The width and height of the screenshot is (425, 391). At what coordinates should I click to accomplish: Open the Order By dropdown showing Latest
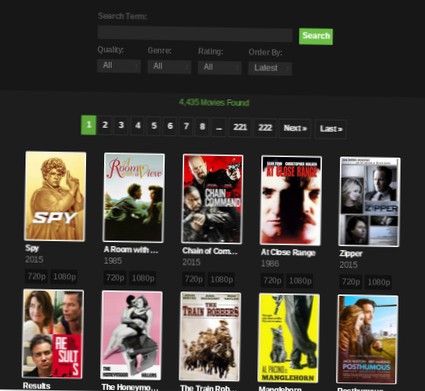[x=270, y=68]
